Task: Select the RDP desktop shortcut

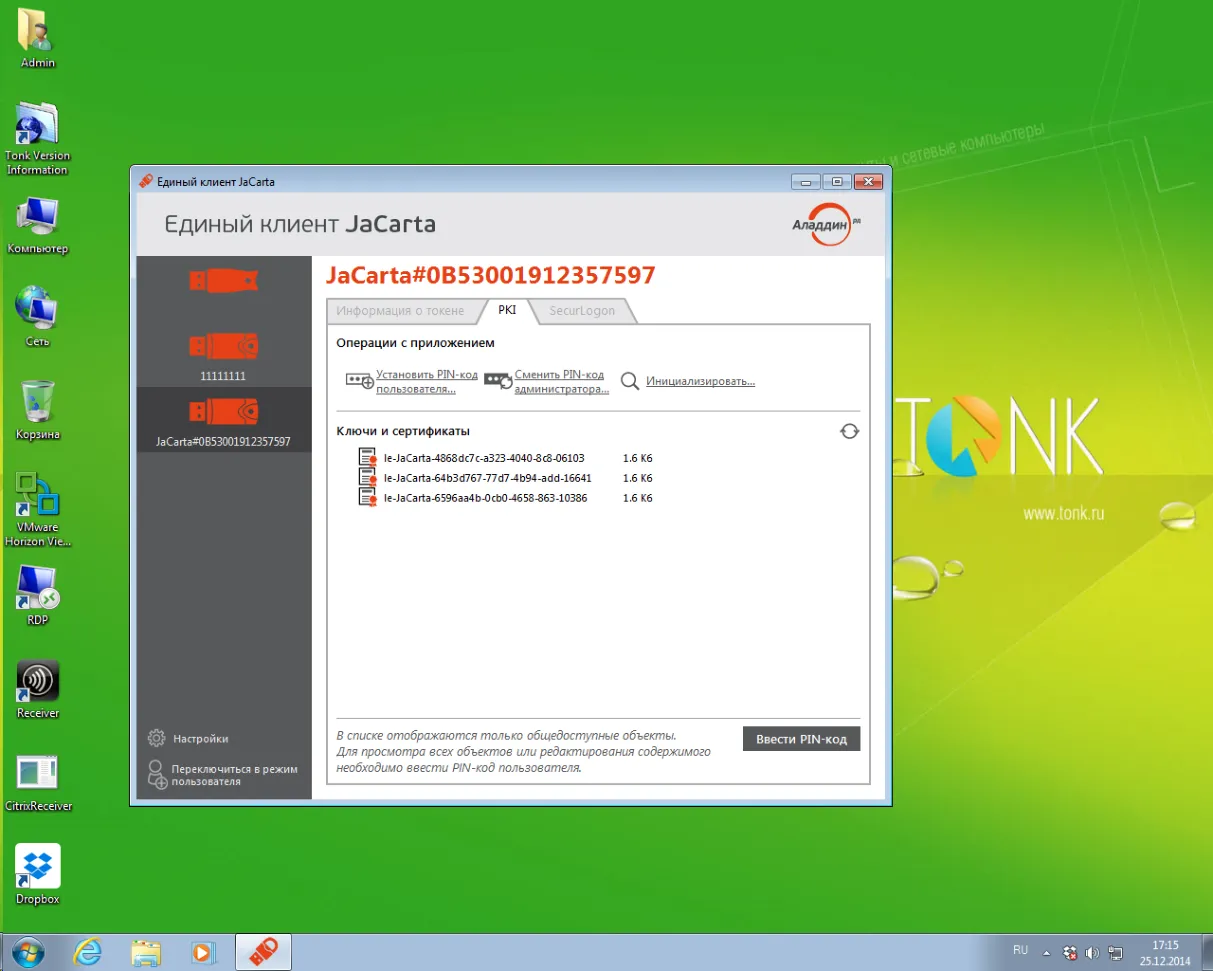Action: (x=38, y=596)
